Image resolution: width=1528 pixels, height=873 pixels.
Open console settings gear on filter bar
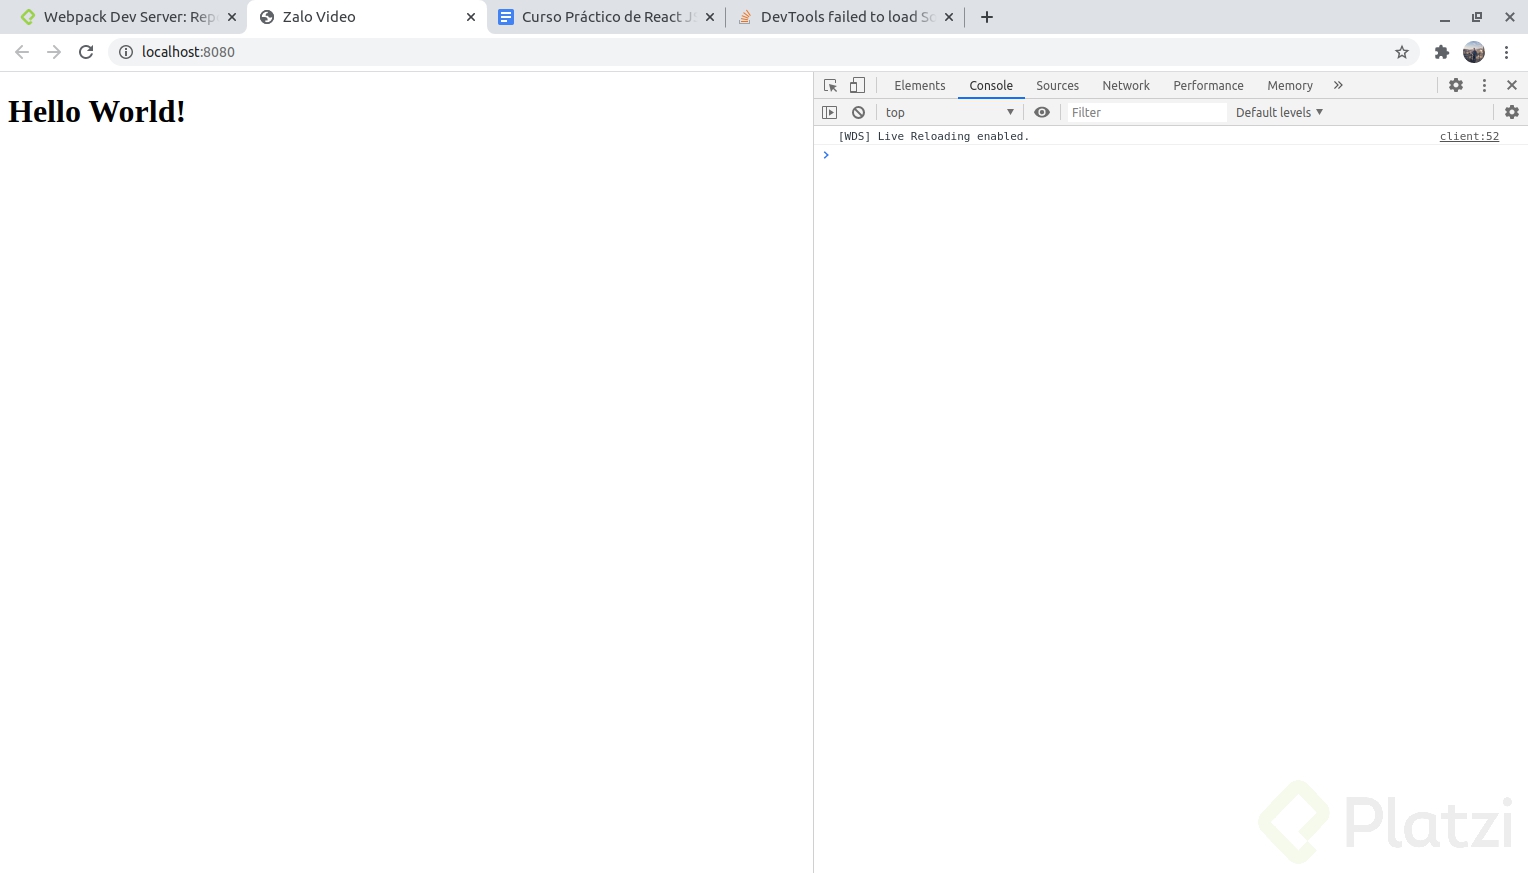pyautogui.click(x=1512, y=112)
